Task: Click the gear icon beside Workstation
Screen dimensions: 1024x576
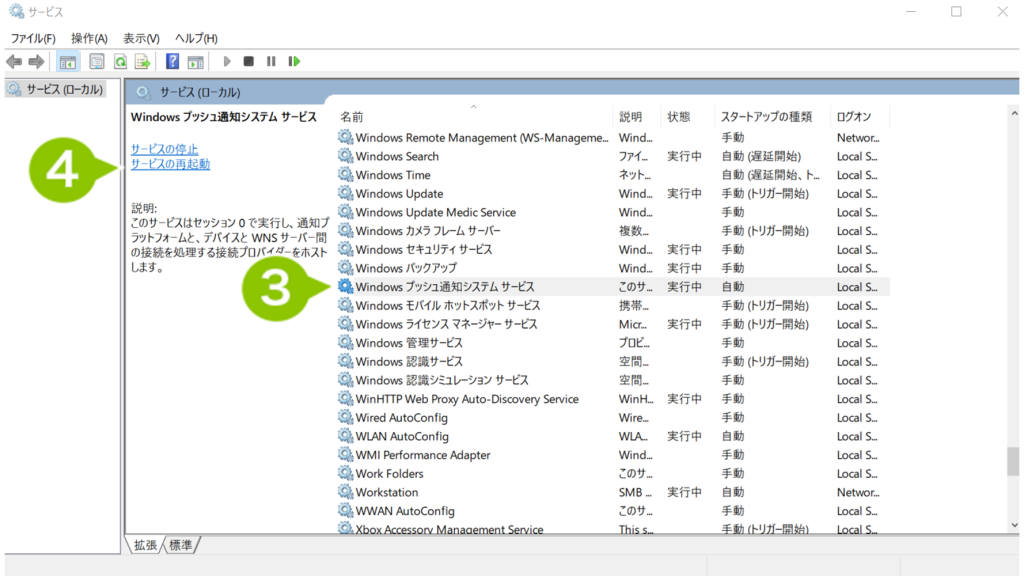Action: click(x=345, y=492)
